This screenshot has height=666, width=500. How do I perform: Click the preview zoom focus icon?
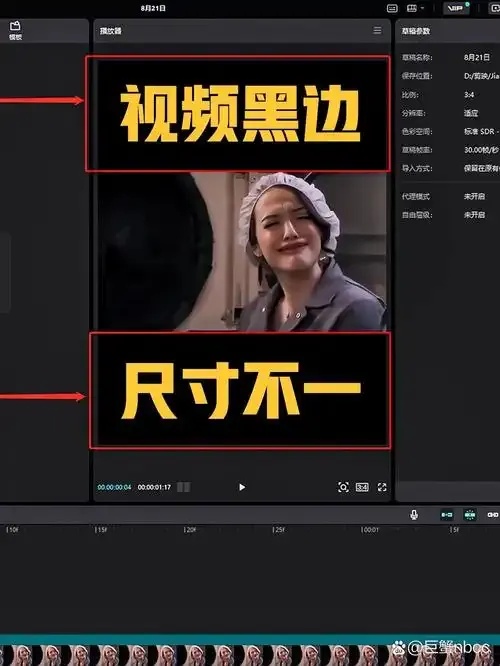343,487
